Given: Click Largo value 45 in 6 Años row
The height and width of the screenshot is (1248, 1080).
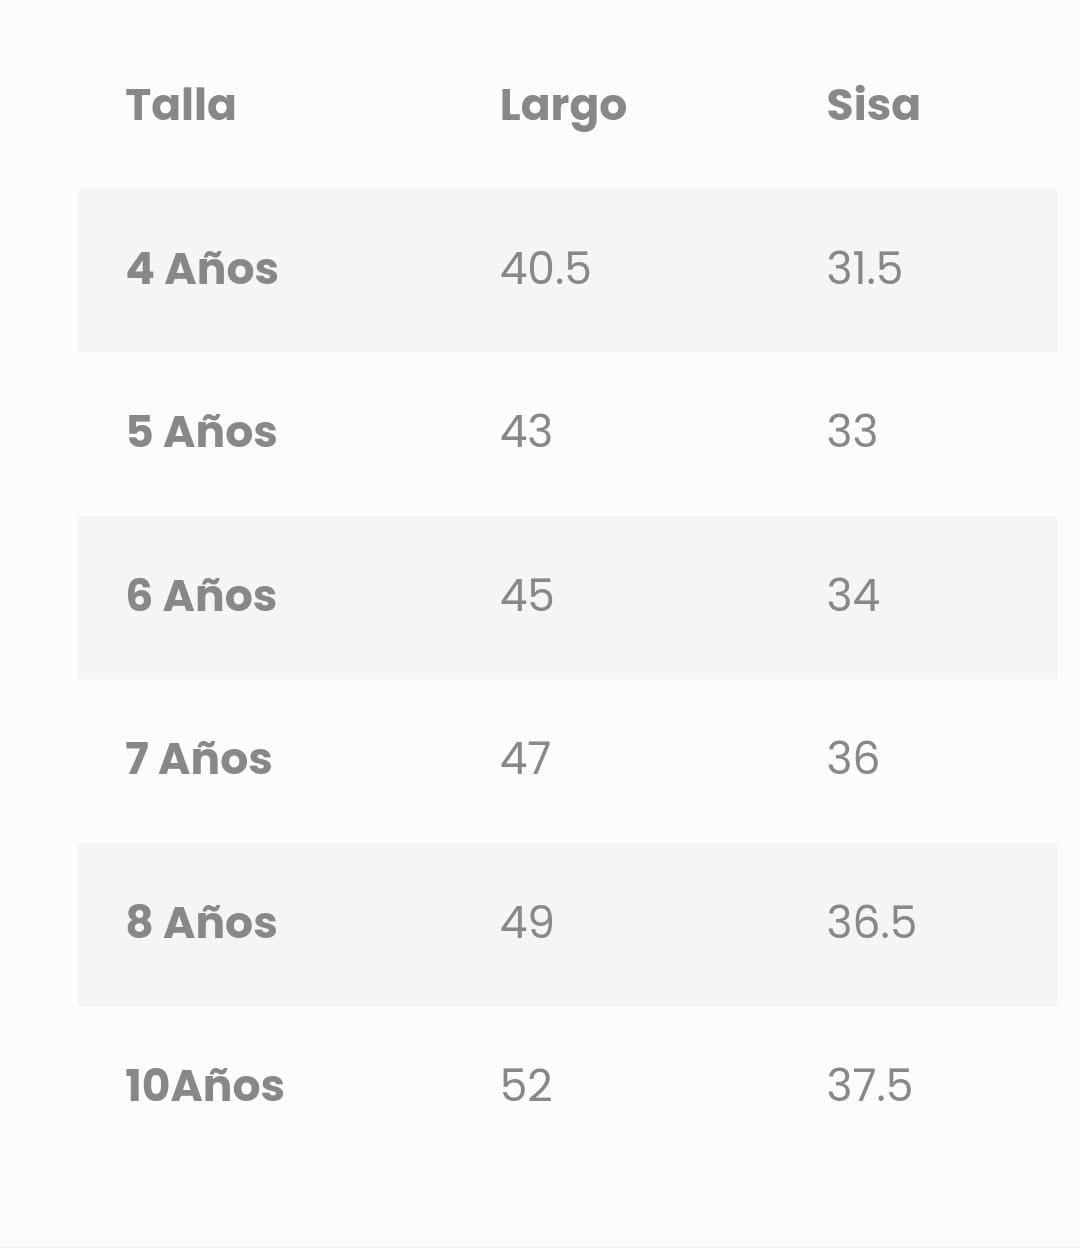Looking at the screenshot, I should (527, 596).
